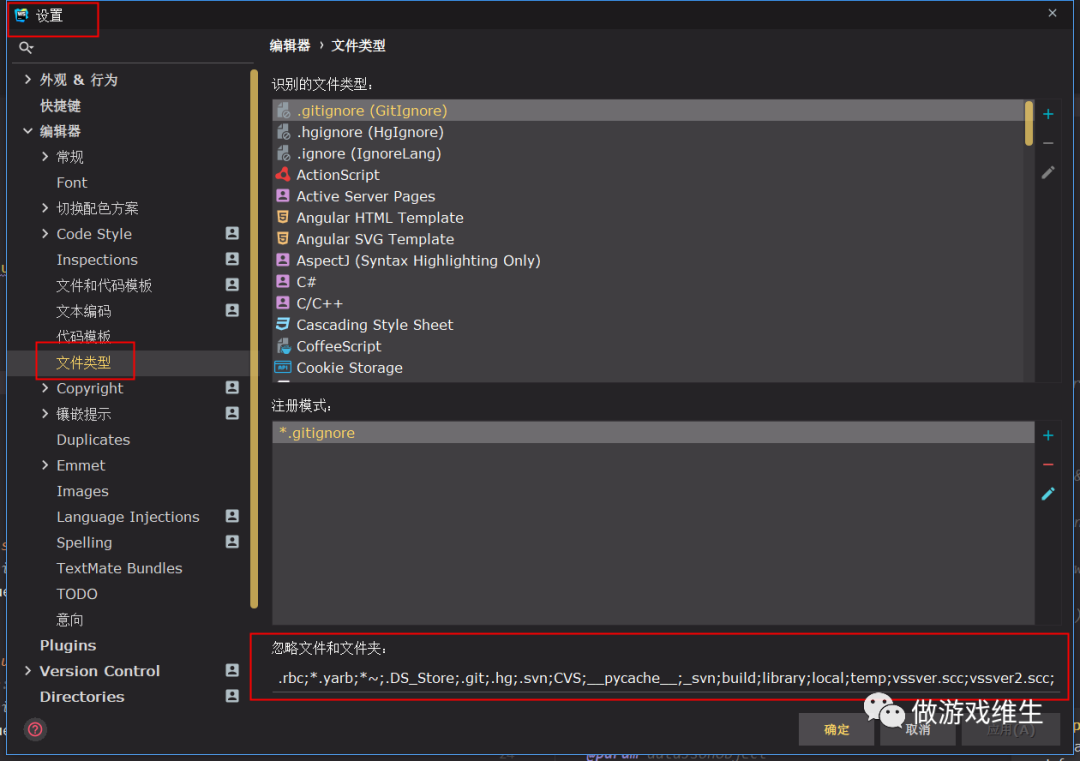Click the Language Injections project-level icon
1080x761 pixels.
point(232,516)
